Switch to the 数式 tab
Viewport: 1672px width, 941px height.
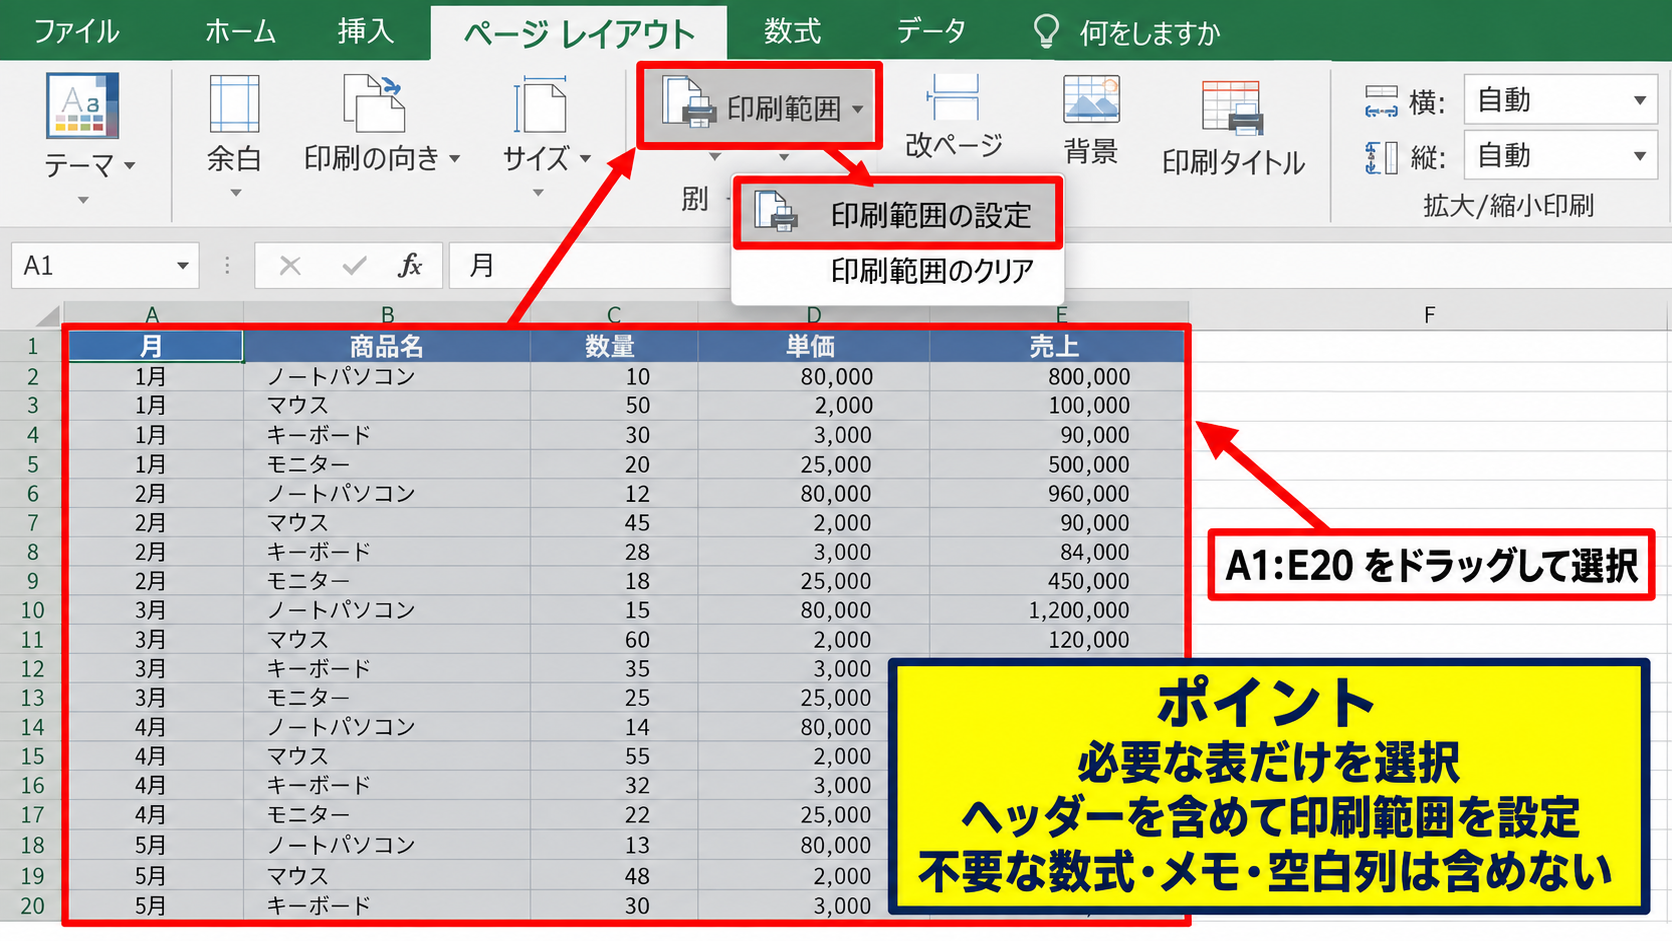tap(792, 31)
